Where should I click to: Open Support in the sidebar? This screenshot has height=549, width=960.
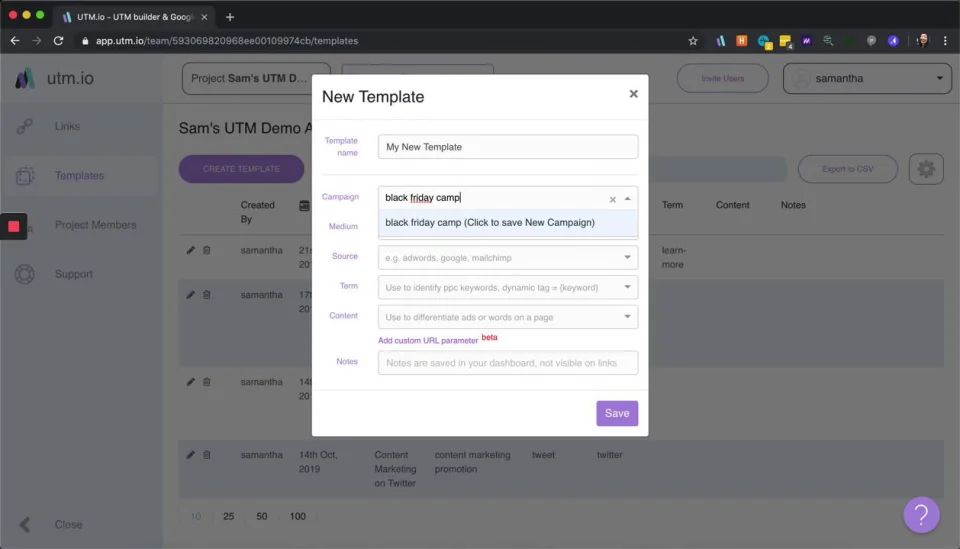(73, 274)
